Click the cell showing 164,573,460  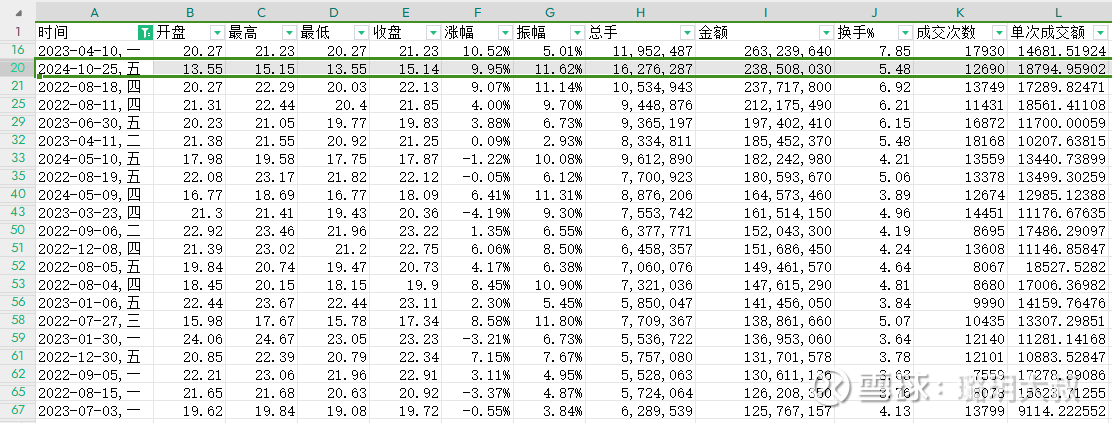click(x=765, y=194)
